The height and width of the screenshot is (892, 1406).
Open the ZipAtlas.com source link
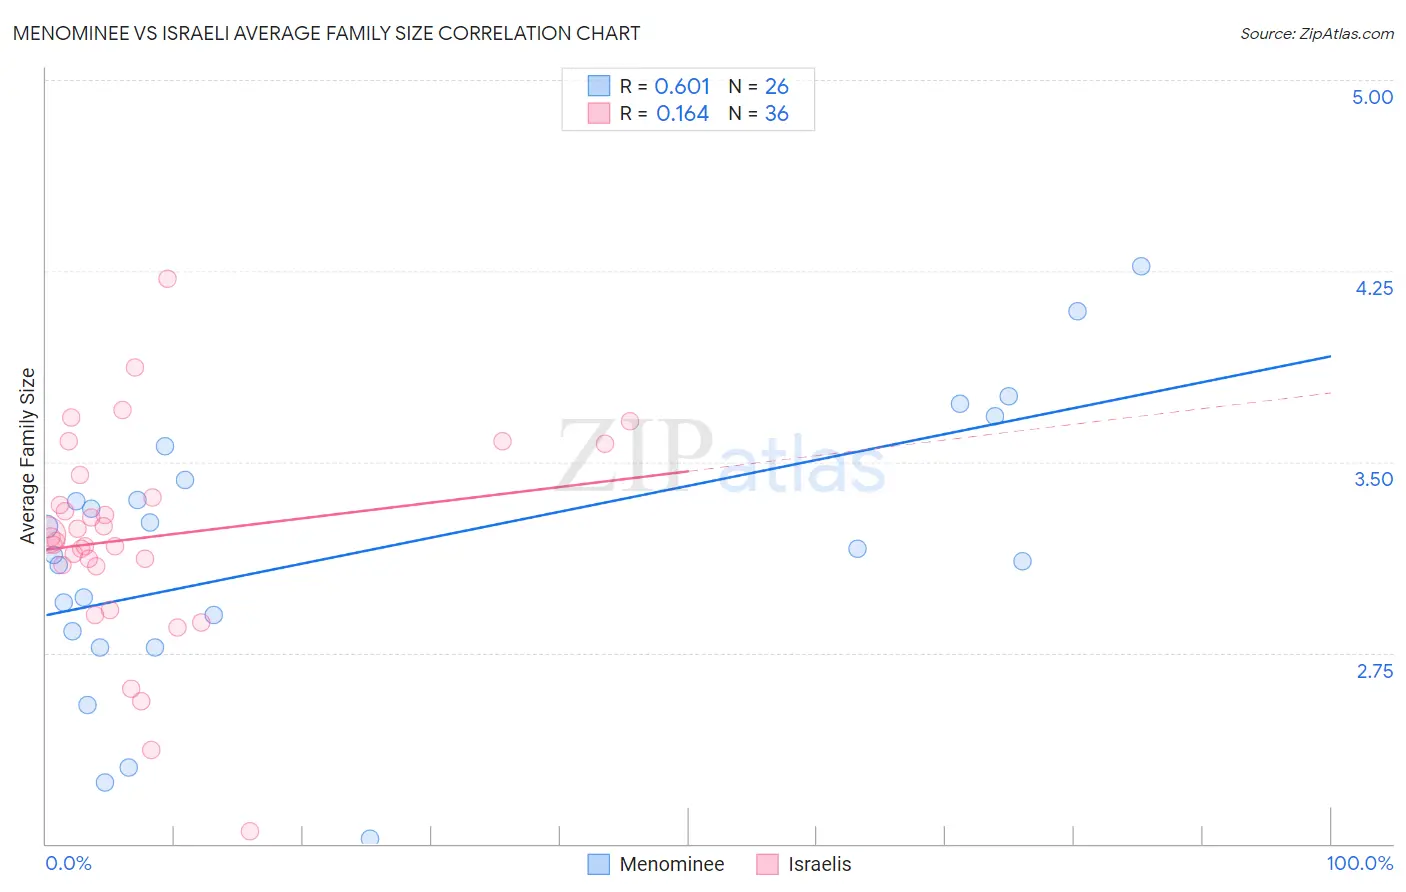(x=1317, y=34)
